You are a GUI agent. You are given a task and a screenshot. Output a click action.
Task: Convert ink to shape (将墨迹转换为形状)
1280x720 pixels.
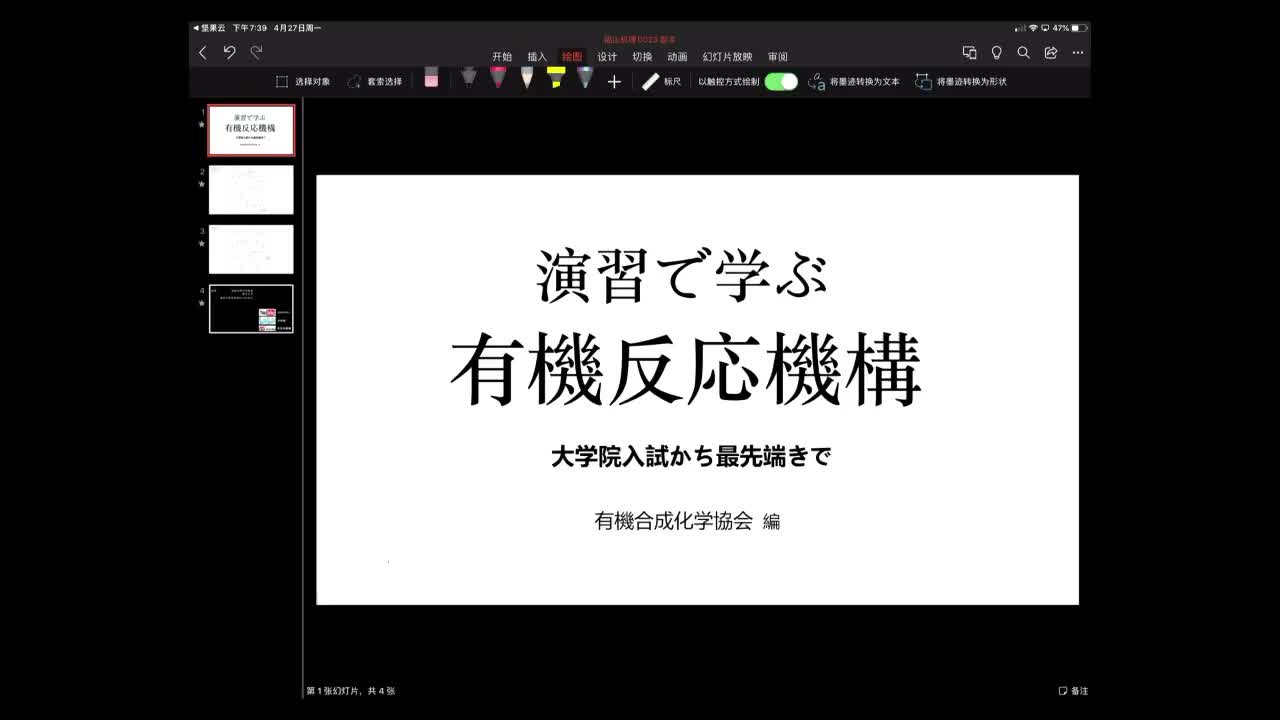click(961, 81)
